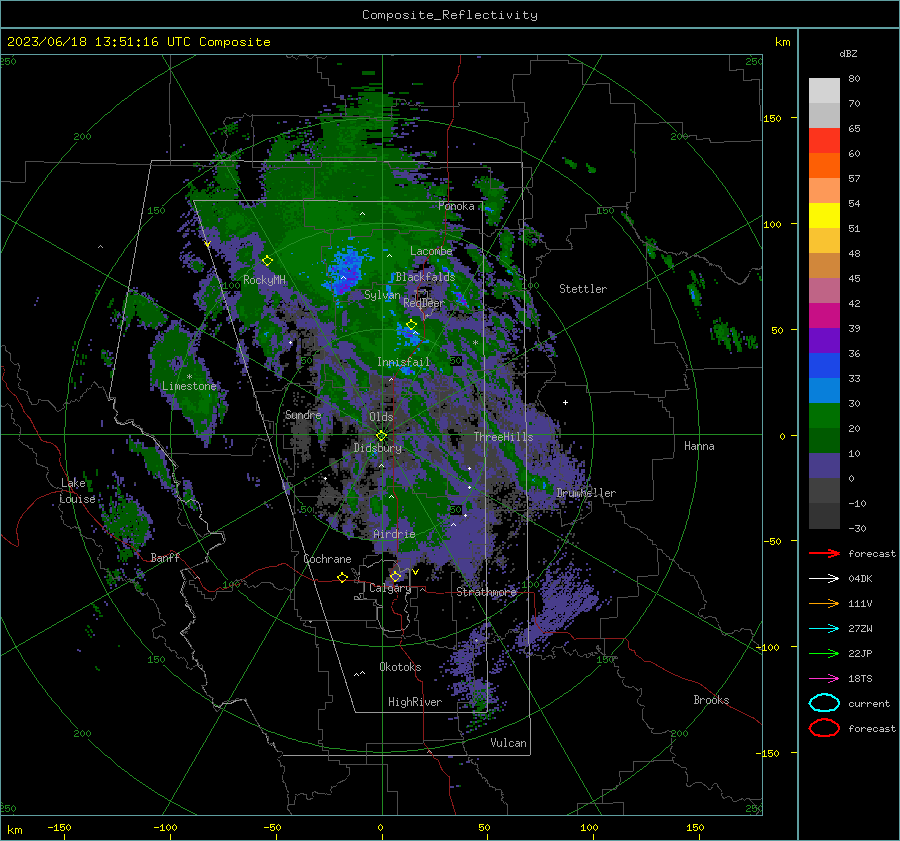Screen dimensions: 900x841
Task: Click the Brooks city label
Action: tap(711, 700)
